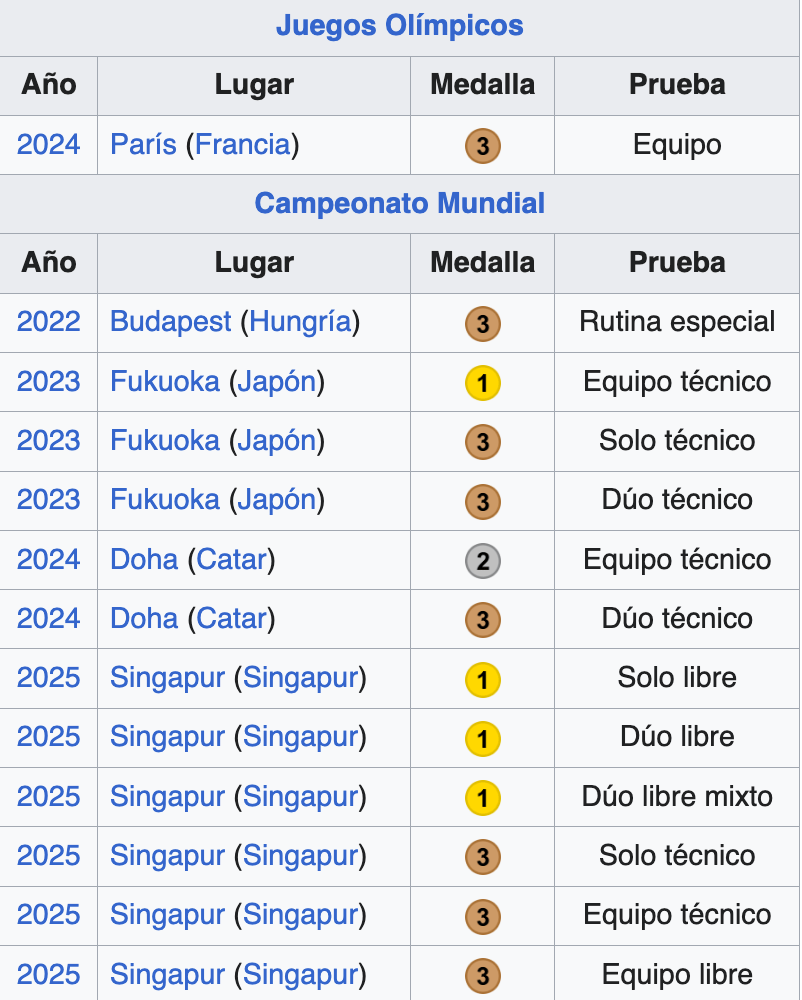Click the gold medal icon for Solo libre
The image size is (802, 1000).
[482, 680]
